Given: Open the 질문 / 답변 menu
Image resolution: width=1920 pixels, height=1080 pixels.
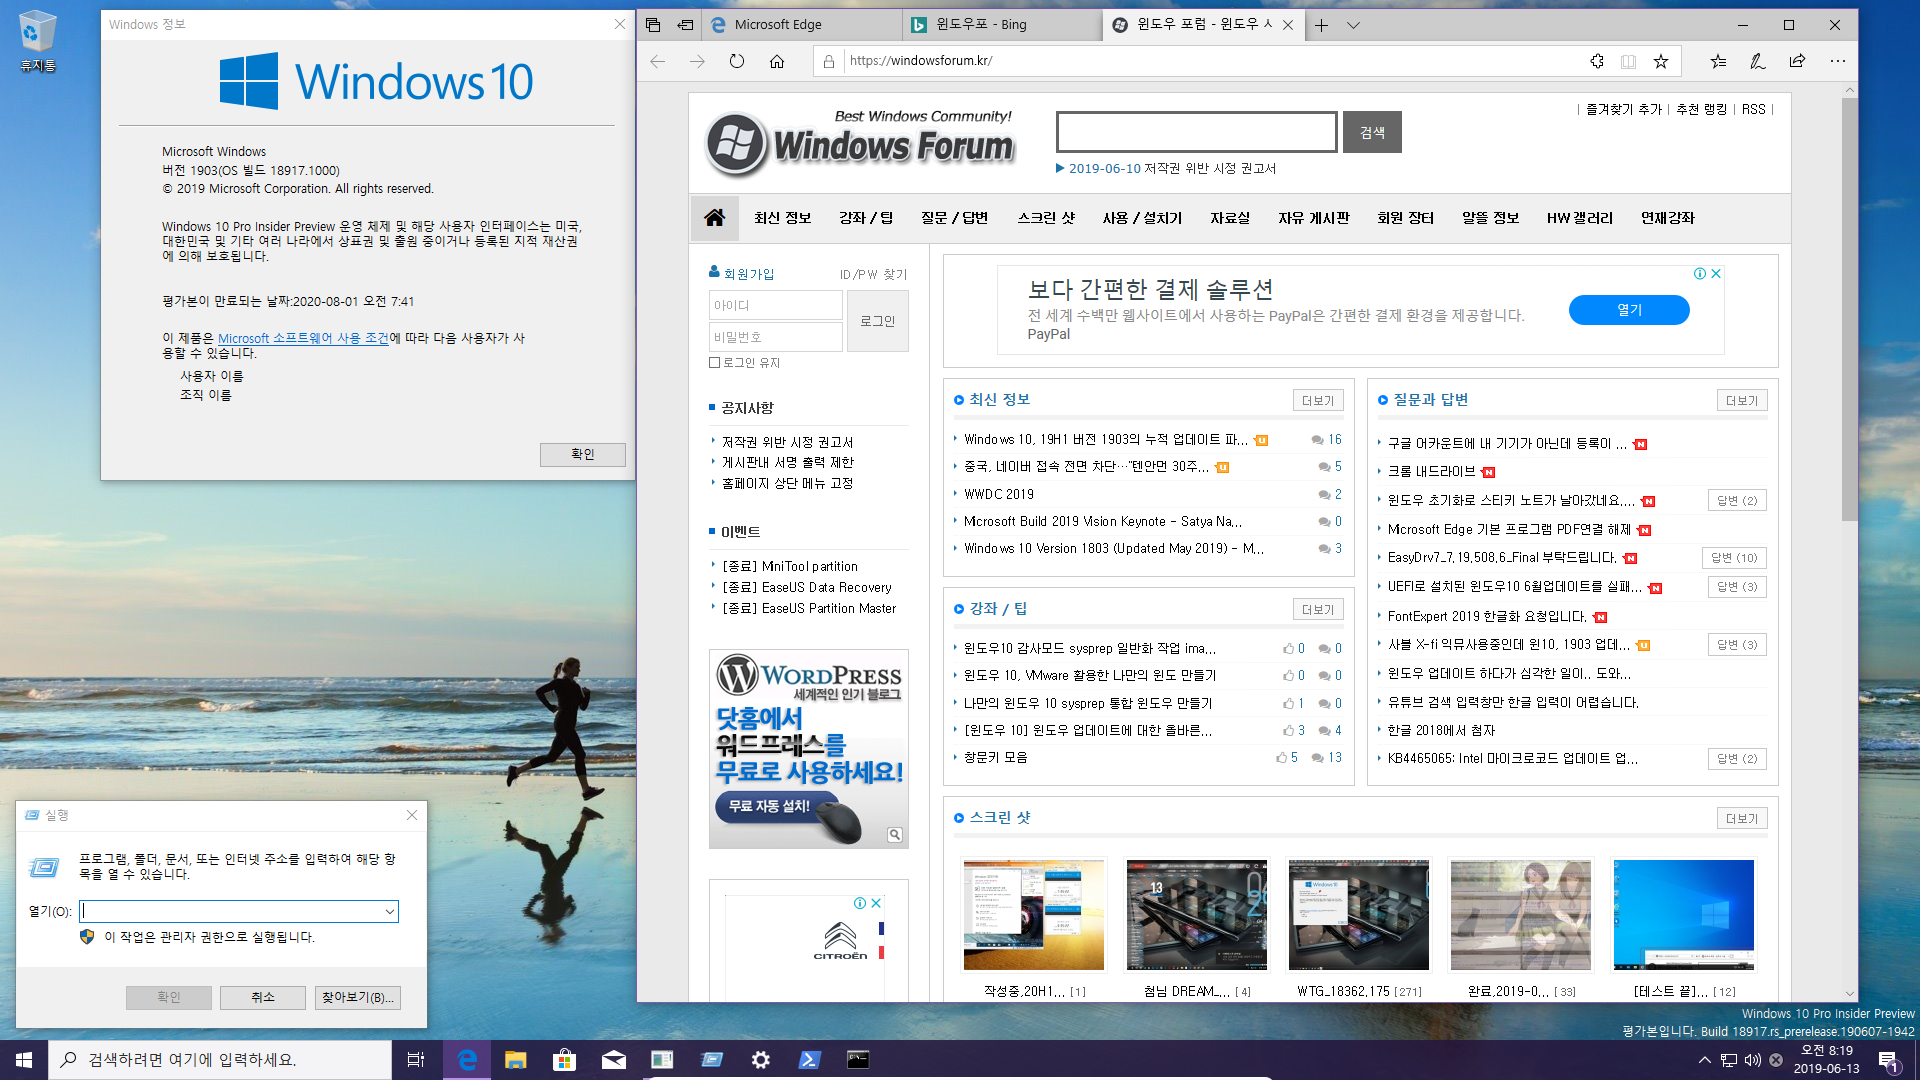Looking at the screenshot, I should (954, 218).
